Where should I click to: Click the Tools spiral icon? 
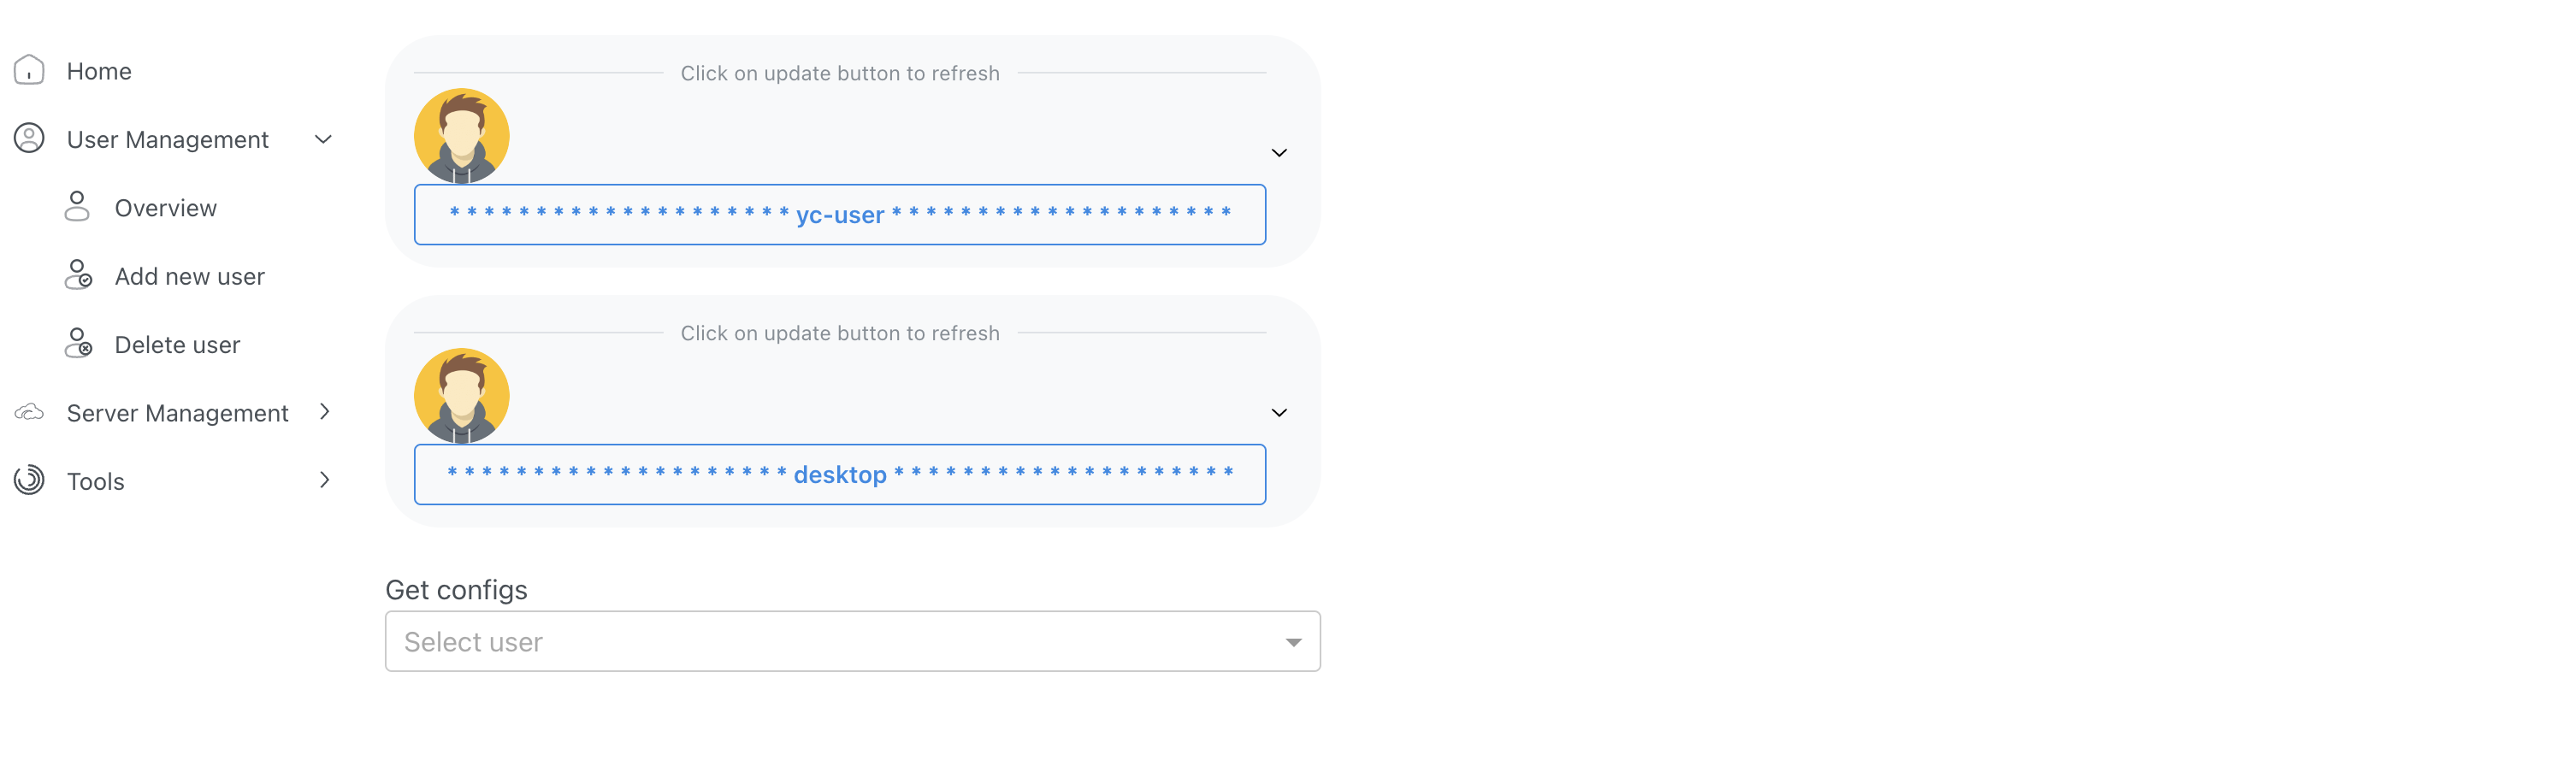(x=29, y=480)
